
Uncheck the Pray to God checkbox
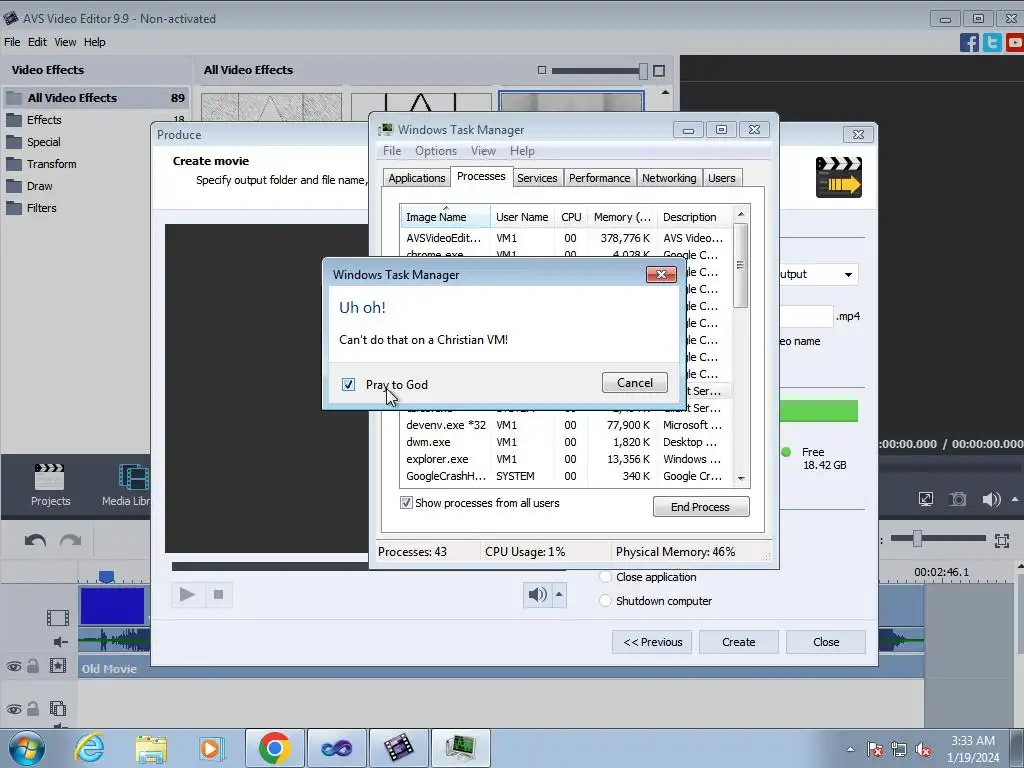(x=349, y=385)
